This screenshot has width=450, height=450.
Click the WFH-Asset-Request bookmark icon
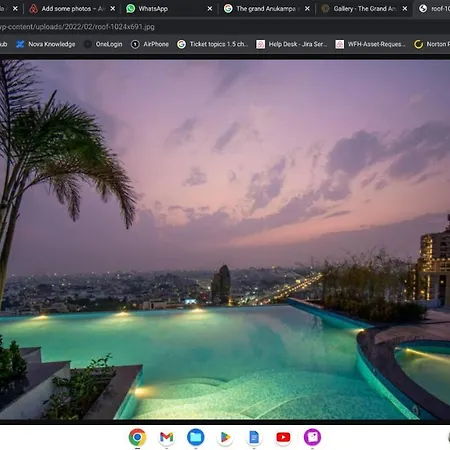340,44
